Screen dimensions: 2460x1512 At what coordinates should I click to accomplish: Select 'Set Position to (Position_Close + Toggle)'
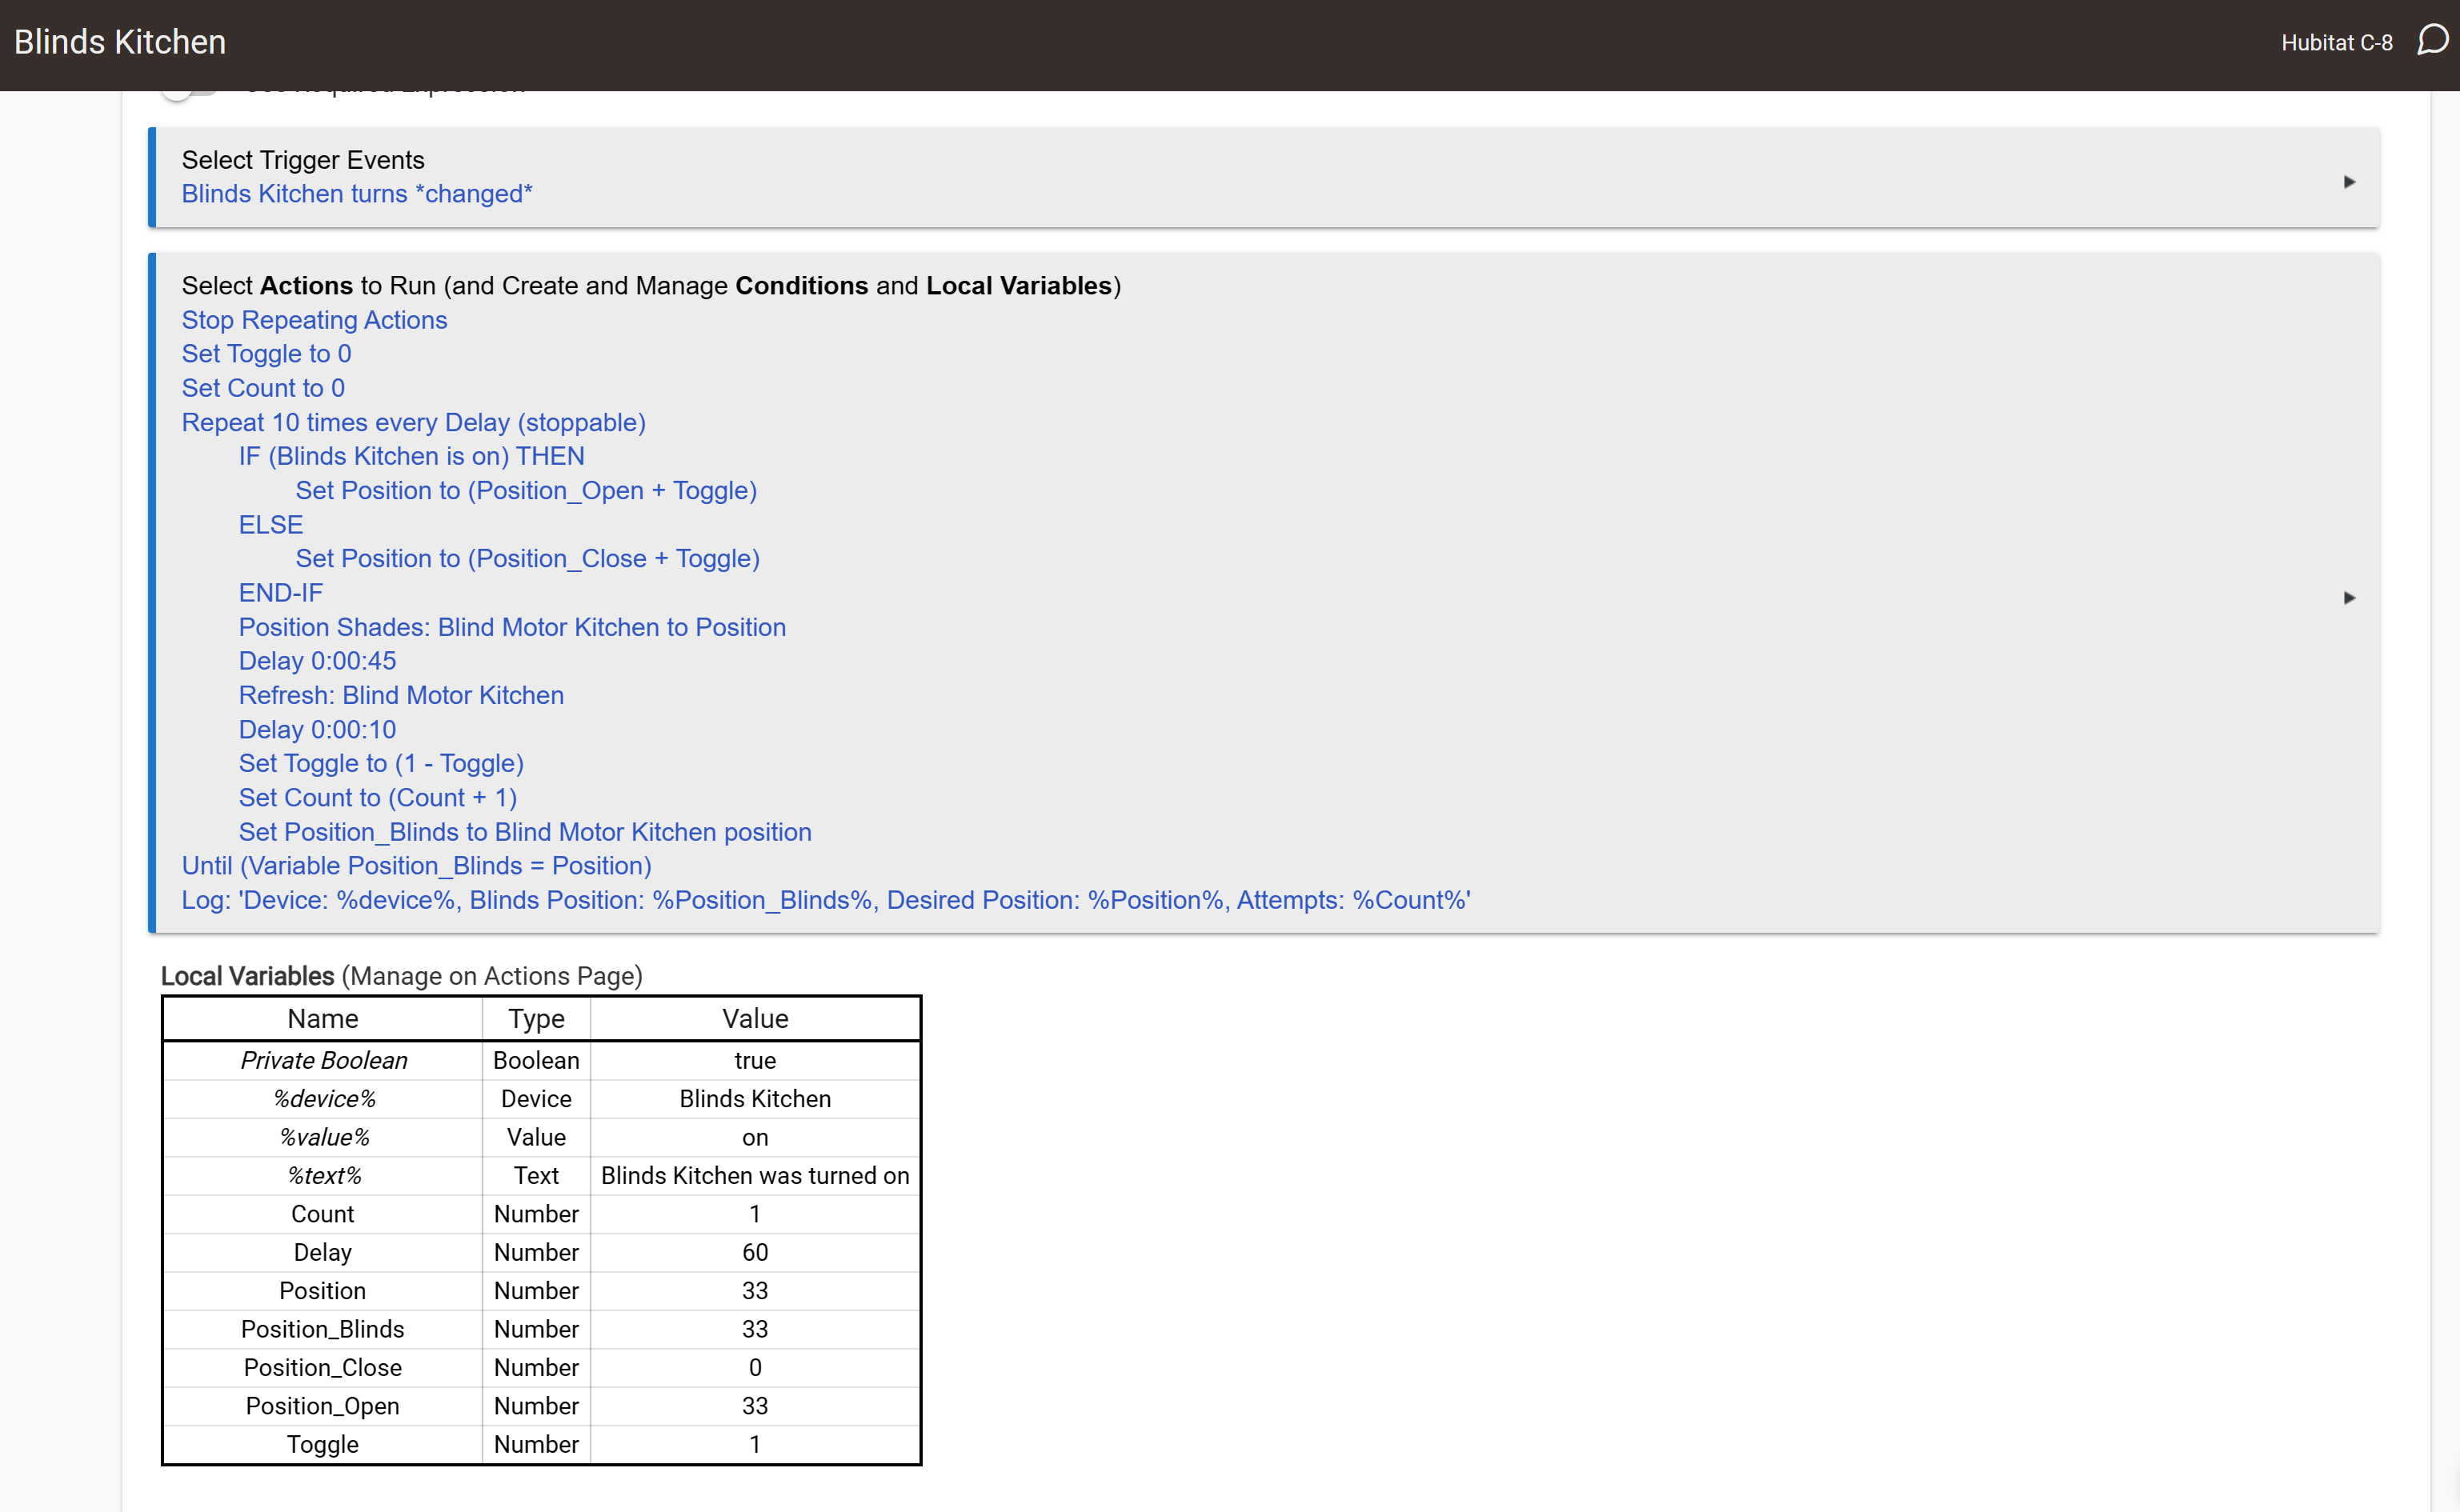click(527, 558)
